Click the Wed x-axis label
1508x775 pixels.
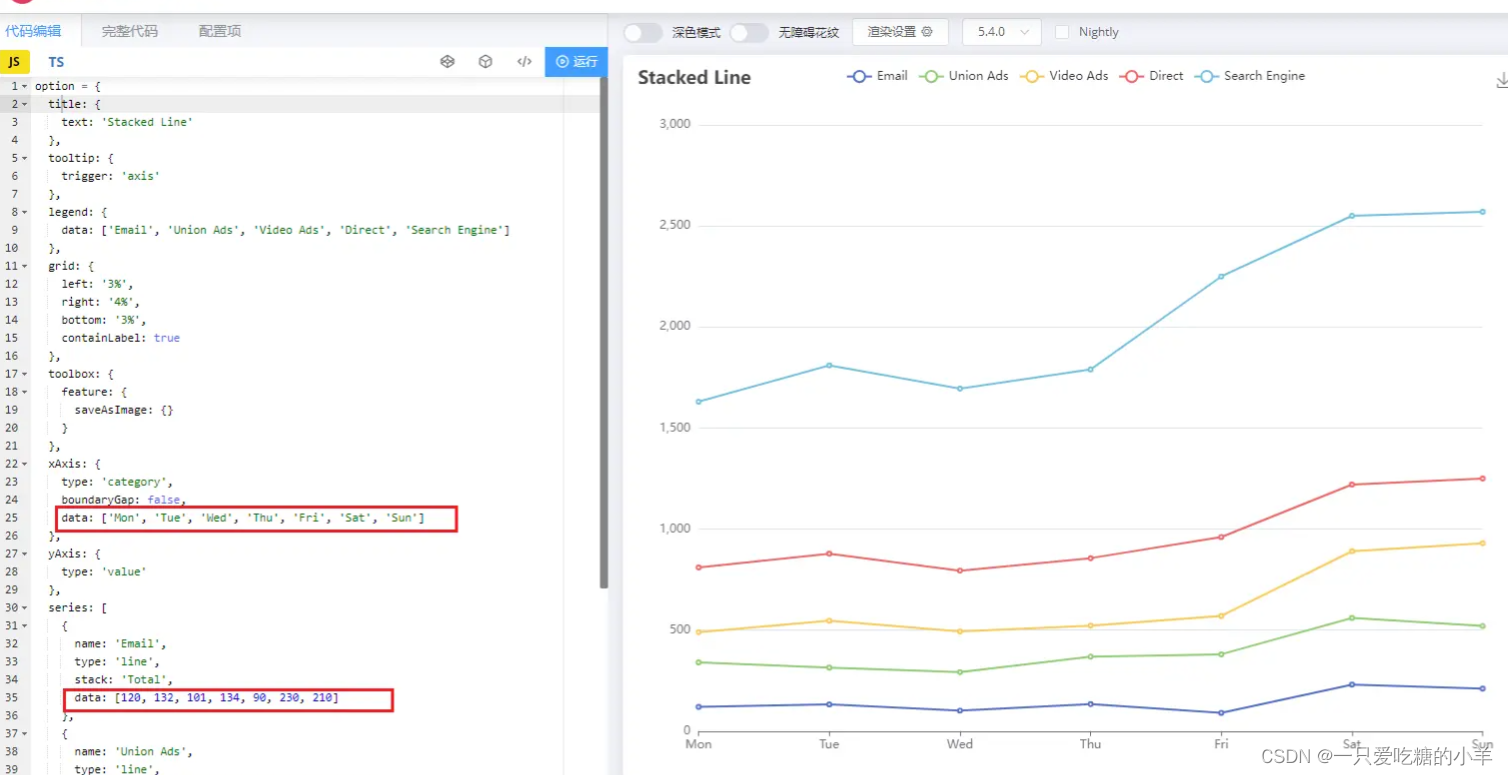coord(959,744)
